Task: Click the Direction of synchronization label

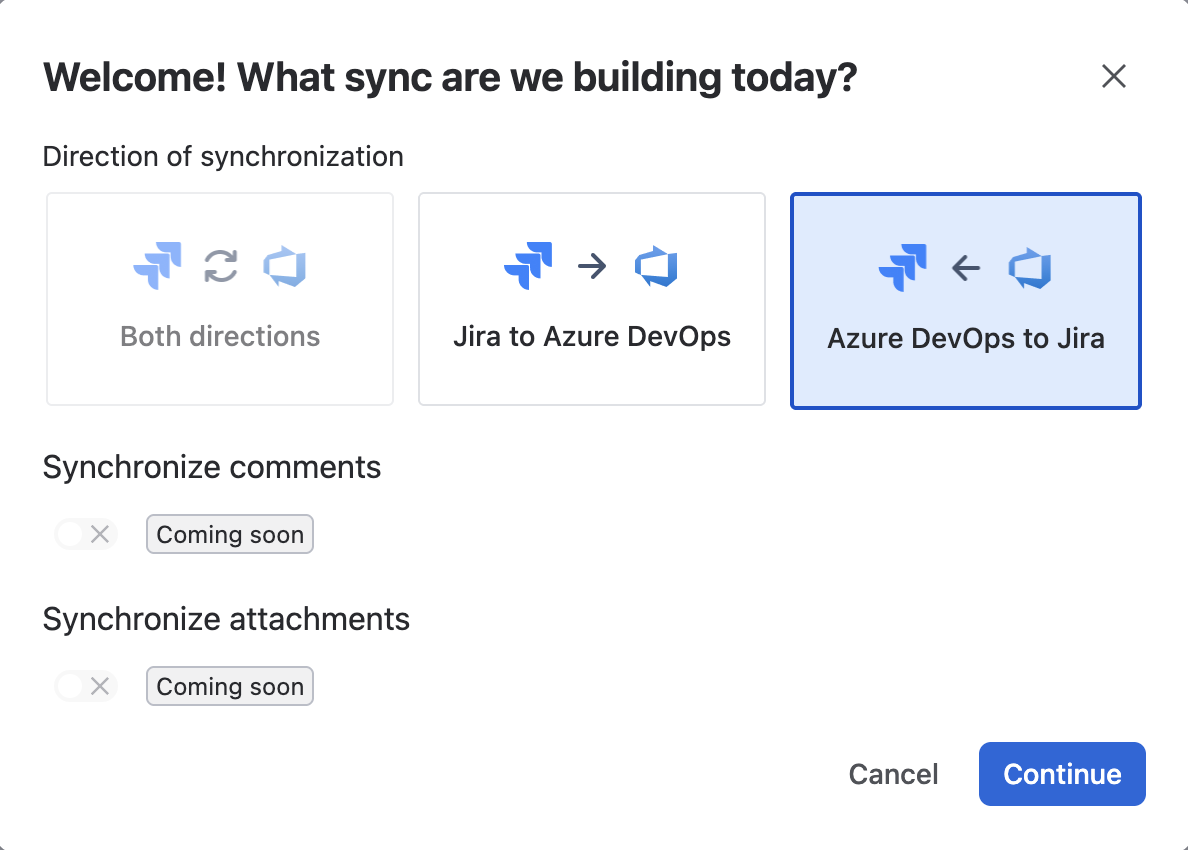Action: 223,157
